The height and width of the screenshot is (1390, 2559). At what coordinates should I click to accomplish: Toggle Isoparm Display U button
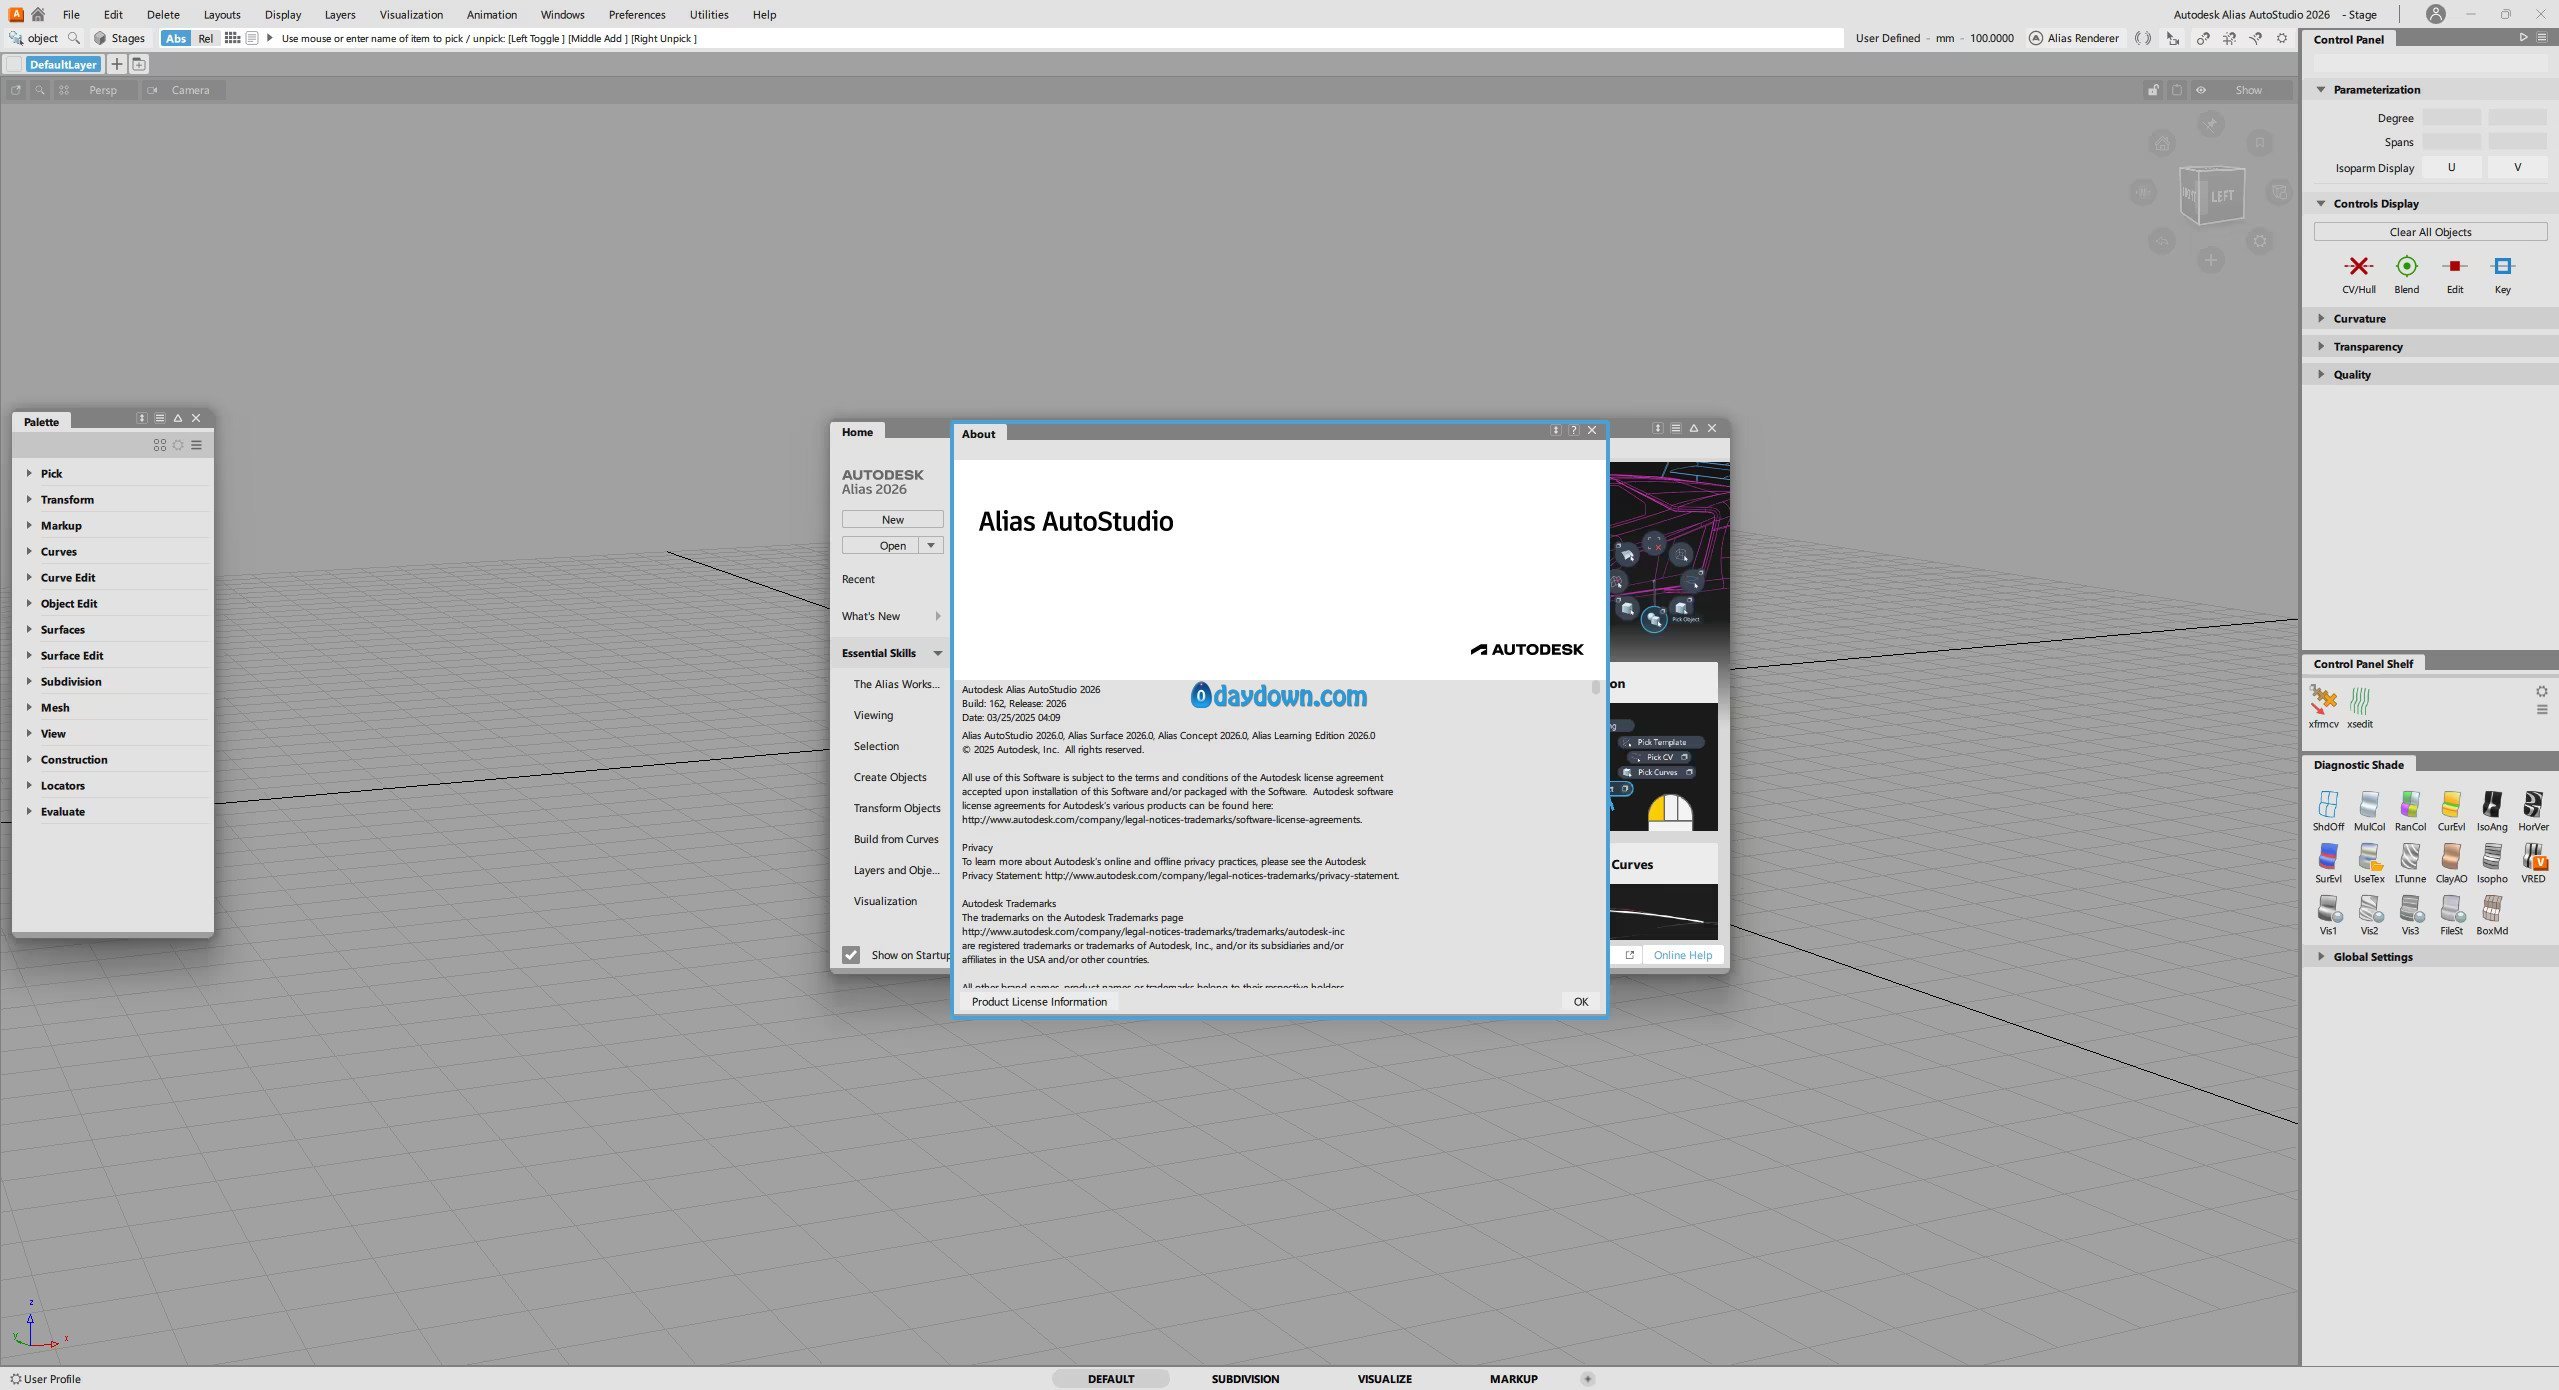pyautogui.click(x=2451, y=167)
